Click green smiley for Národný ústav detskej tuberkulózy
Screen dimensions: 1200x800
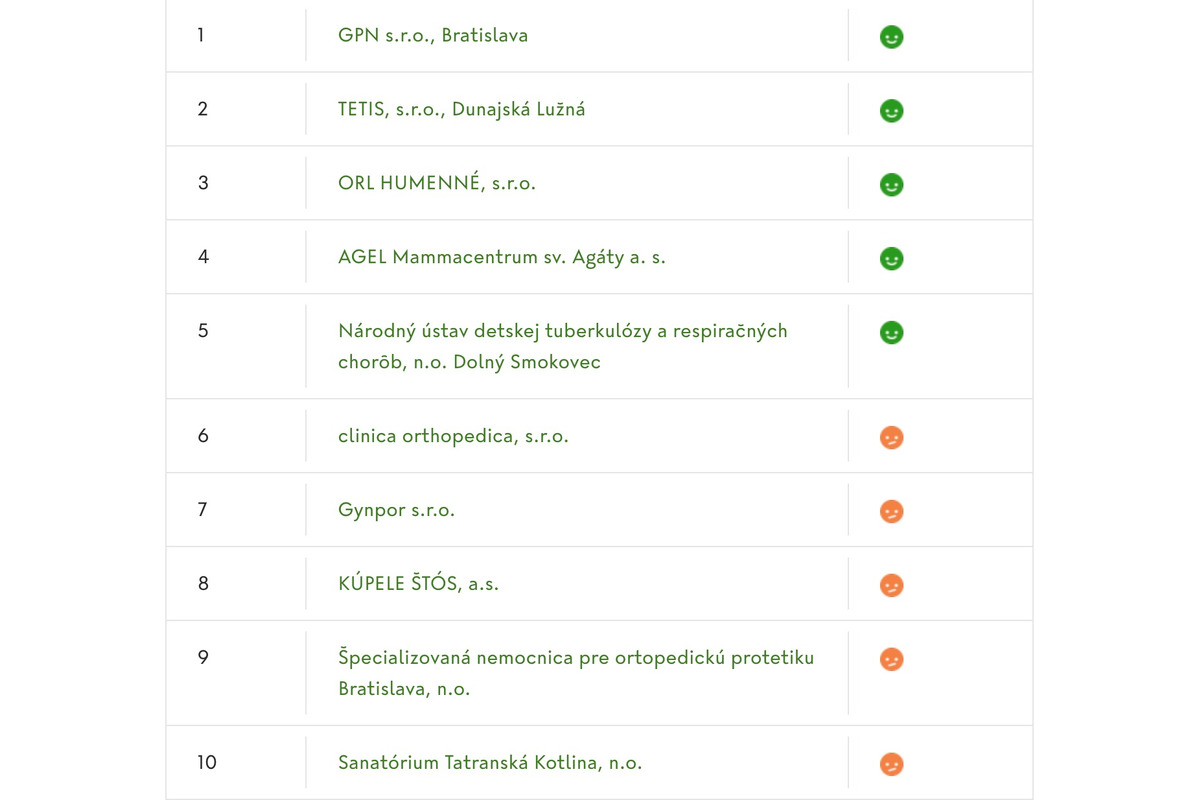(x=891, y=332)
